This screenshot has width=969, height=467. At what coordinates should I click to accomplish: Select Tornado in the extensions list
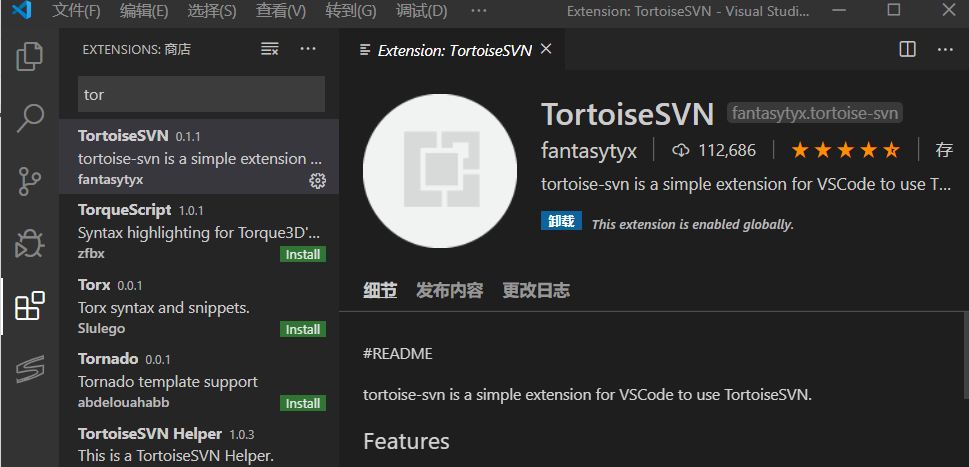199,381
